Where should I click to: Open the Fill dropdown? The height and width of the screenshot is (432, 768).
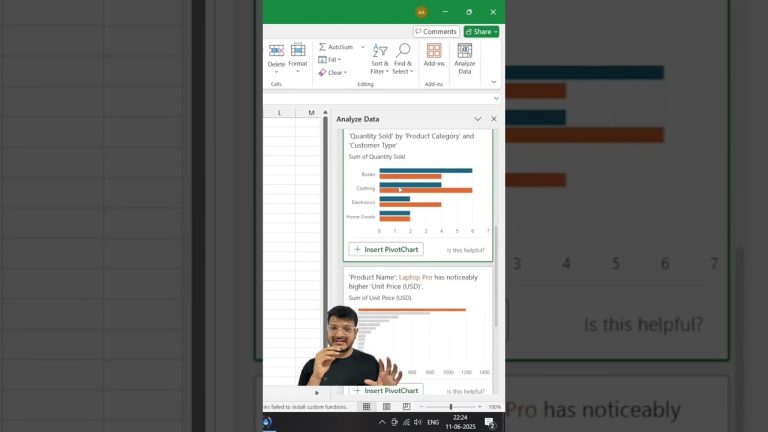click(330, 60)
